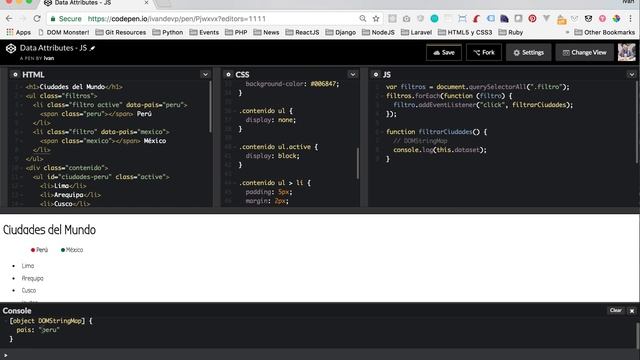Clear the console output
Viewport: 640px width, 360px height.
(x=616, y=311)
